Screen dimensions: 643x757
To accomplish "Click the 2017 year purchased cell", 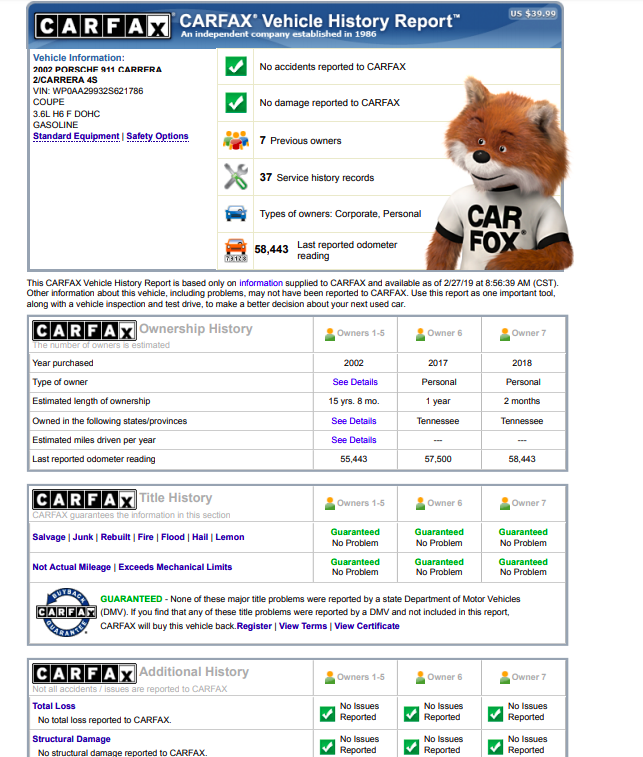I will [438, 363].
